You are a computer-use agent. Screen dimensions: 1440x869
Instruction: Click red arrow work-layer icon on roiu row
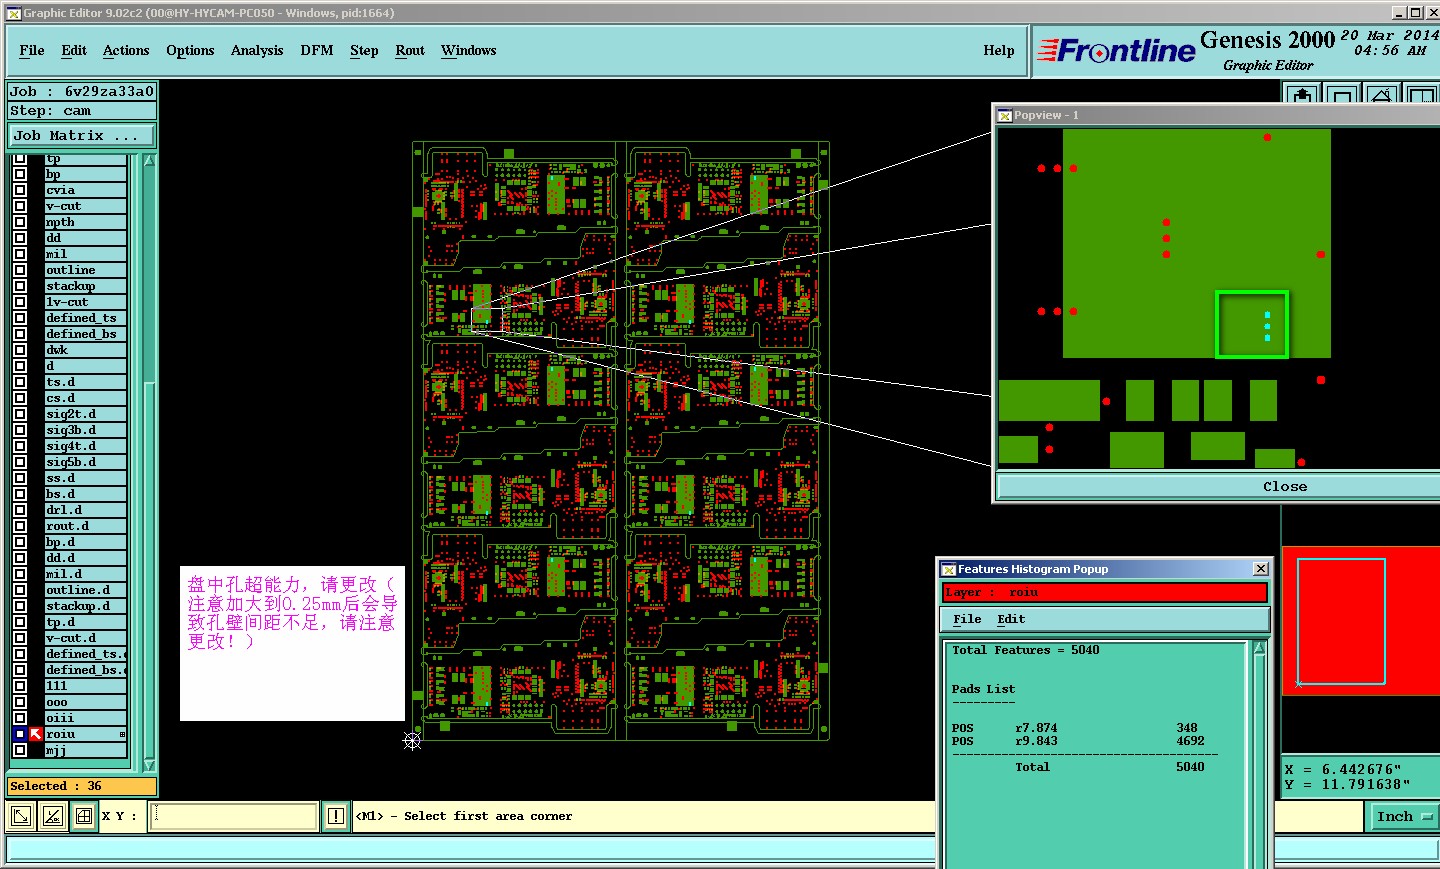36,734
